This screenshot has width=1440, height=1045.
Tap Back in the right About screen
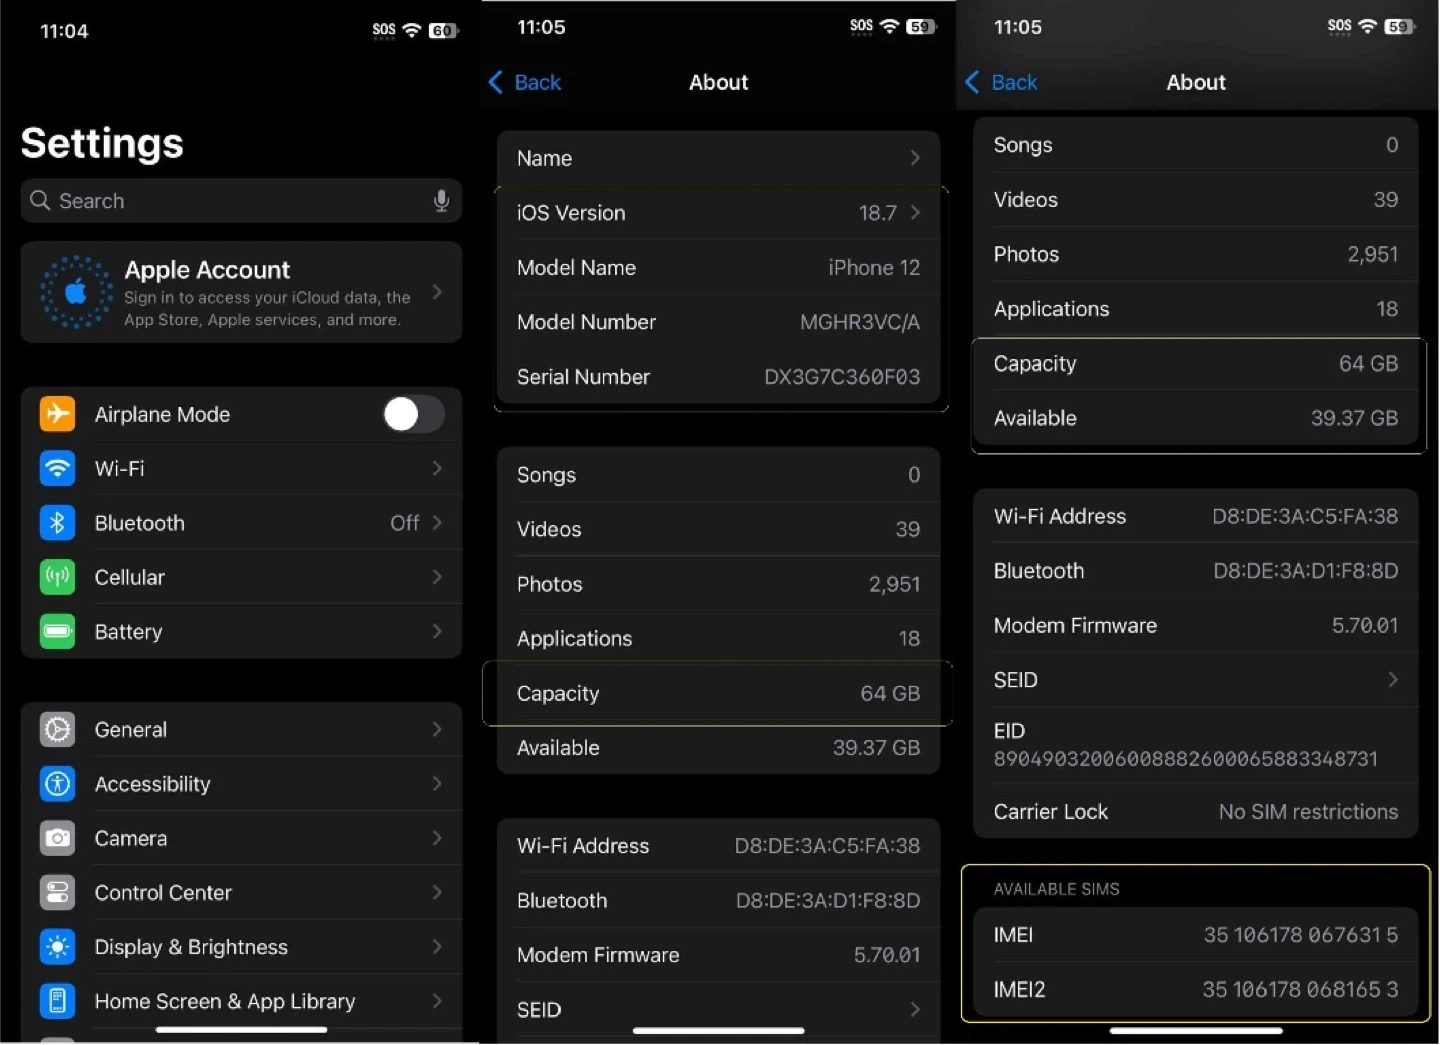(1002, 83)
